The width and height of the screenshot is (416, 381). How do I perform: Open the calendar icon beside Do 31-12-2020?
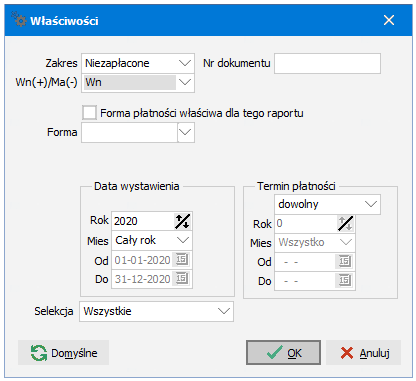[182, 279]
